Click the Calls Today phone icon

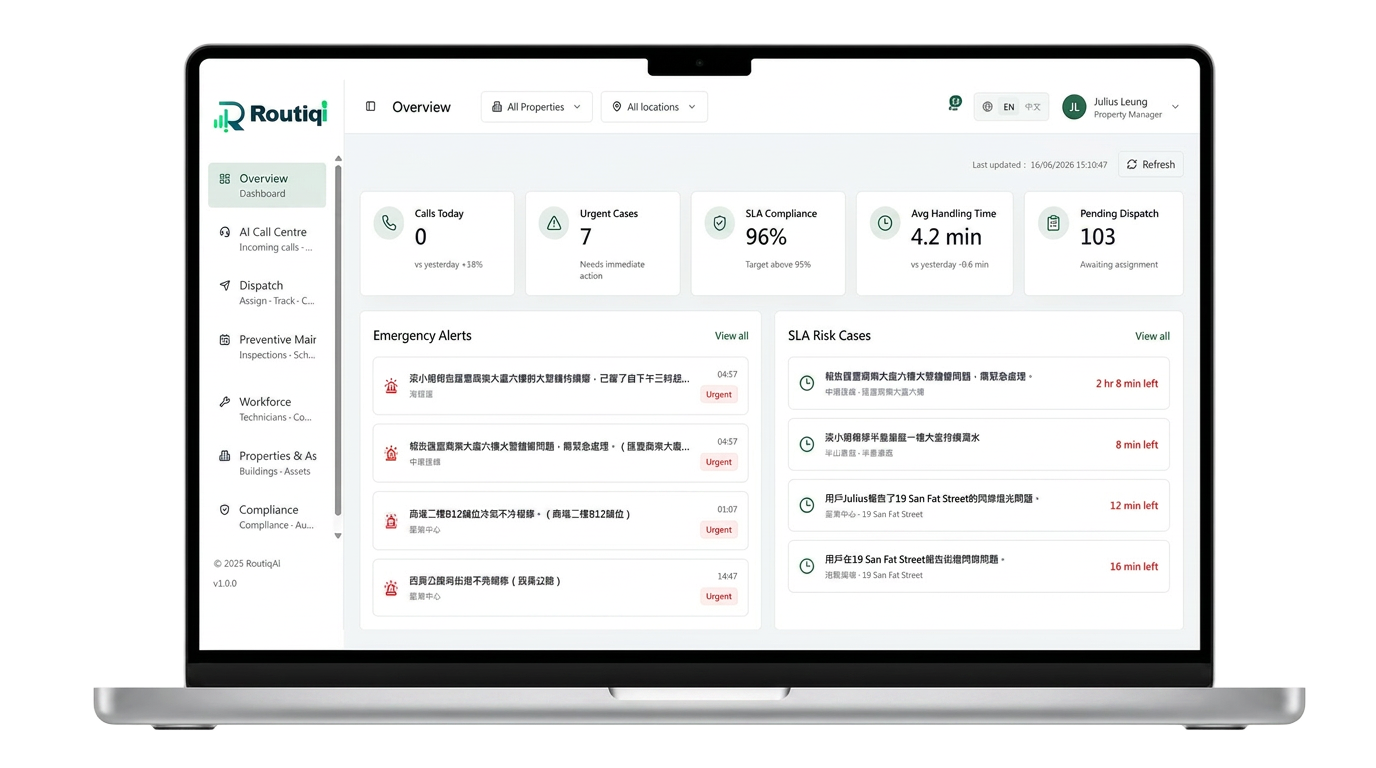pyautogui.click(x=389, y=223)
